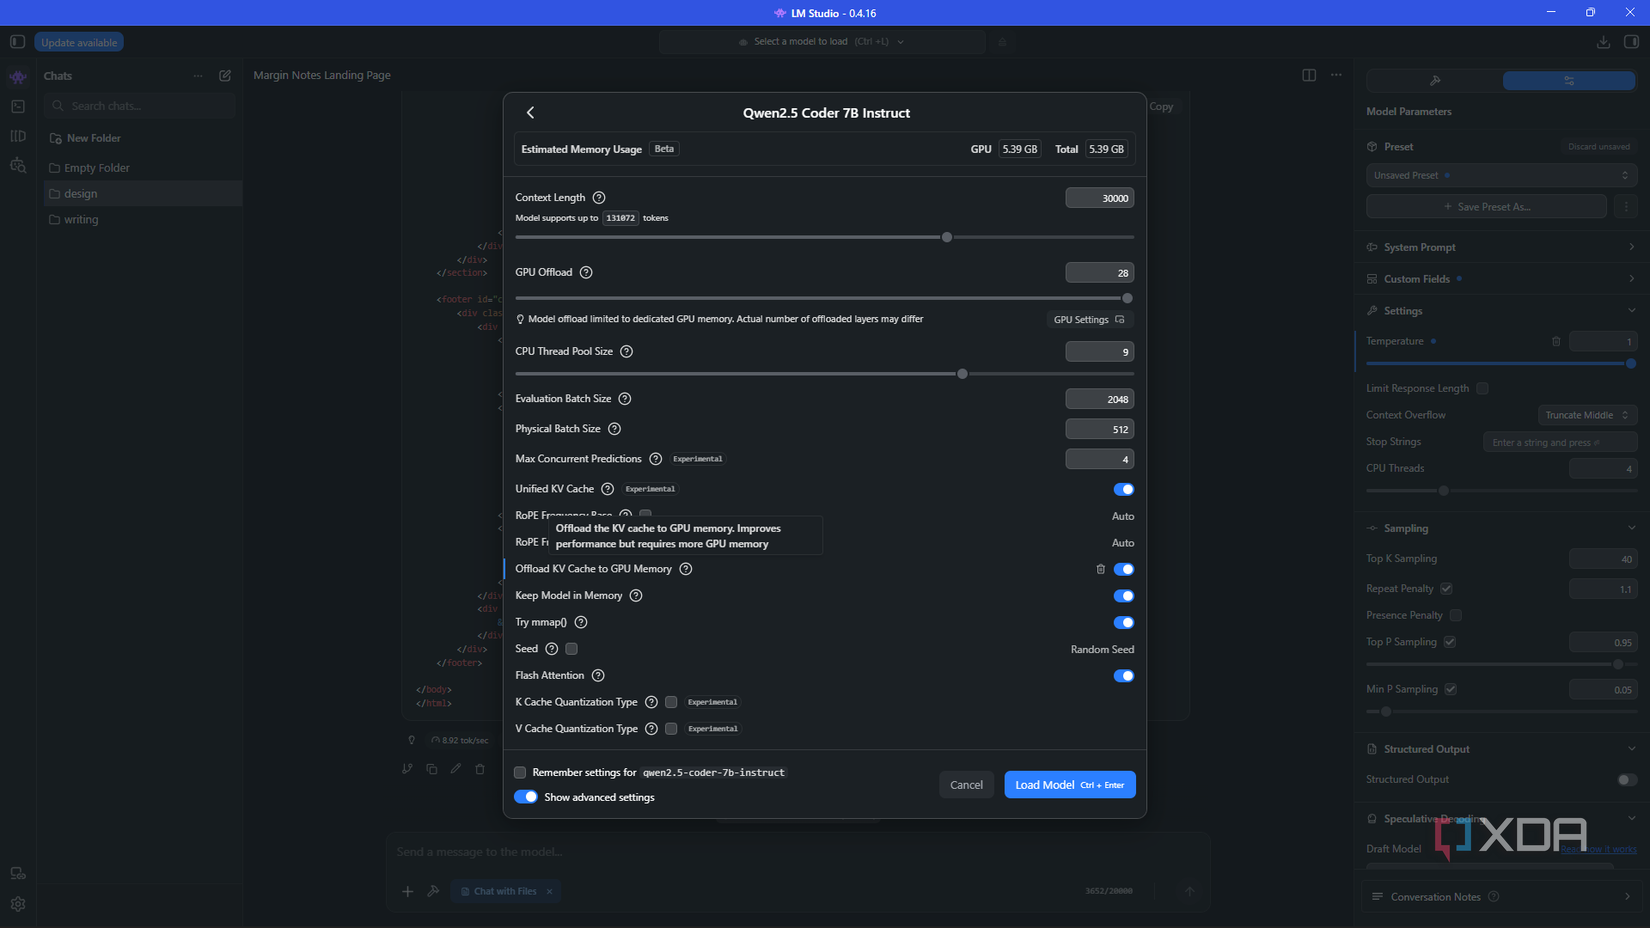The image size is (1650, 928).
Task: Open Context Length help icon
Action: tap(599, 198)
